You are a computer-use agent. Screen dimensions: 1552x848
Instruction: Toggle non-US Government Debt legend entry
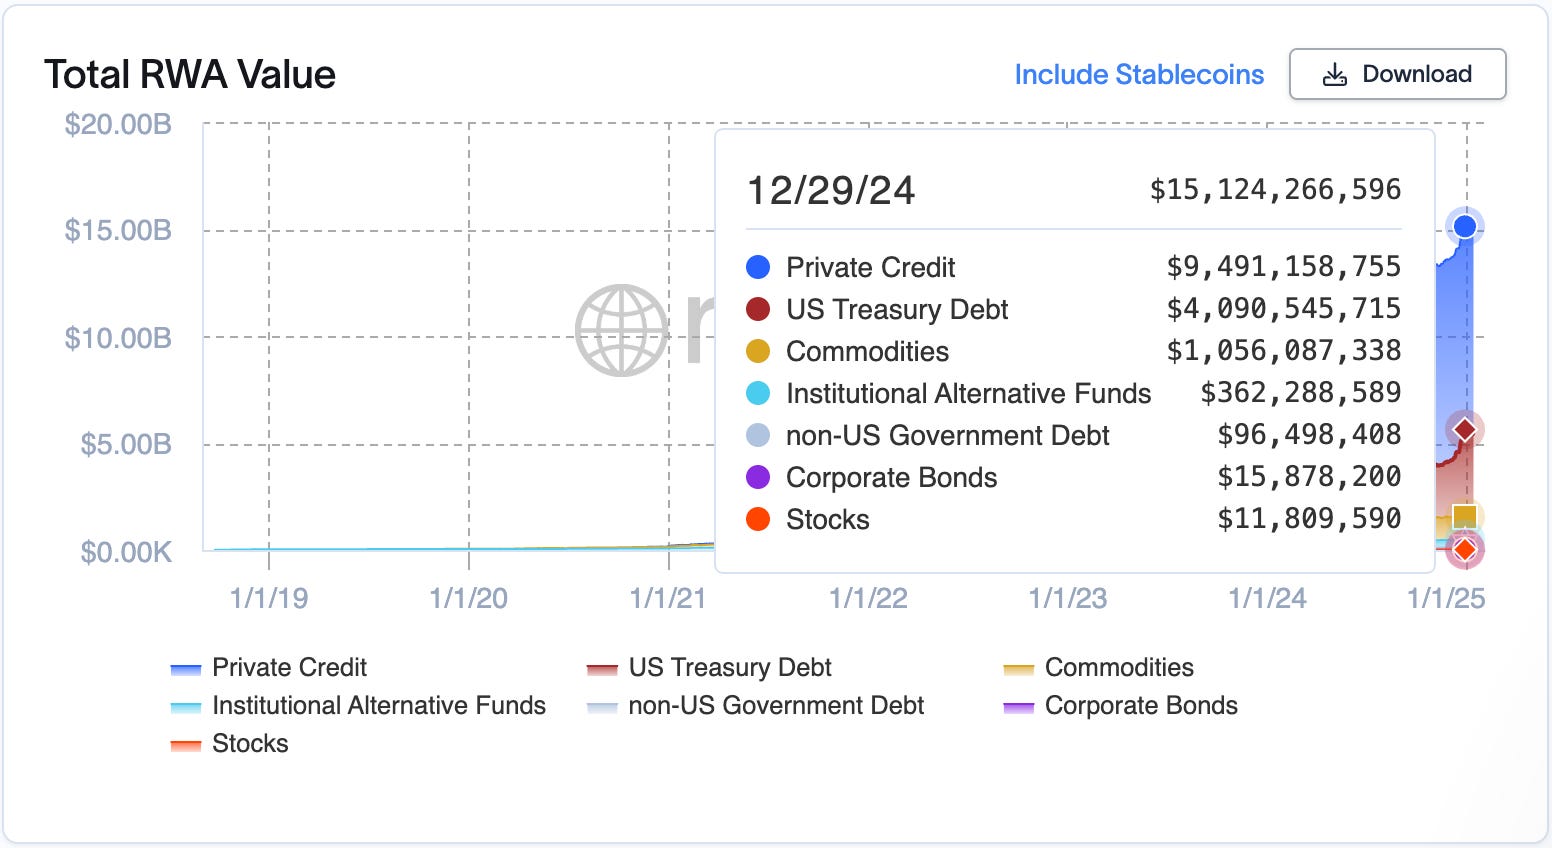click(755, 705)
